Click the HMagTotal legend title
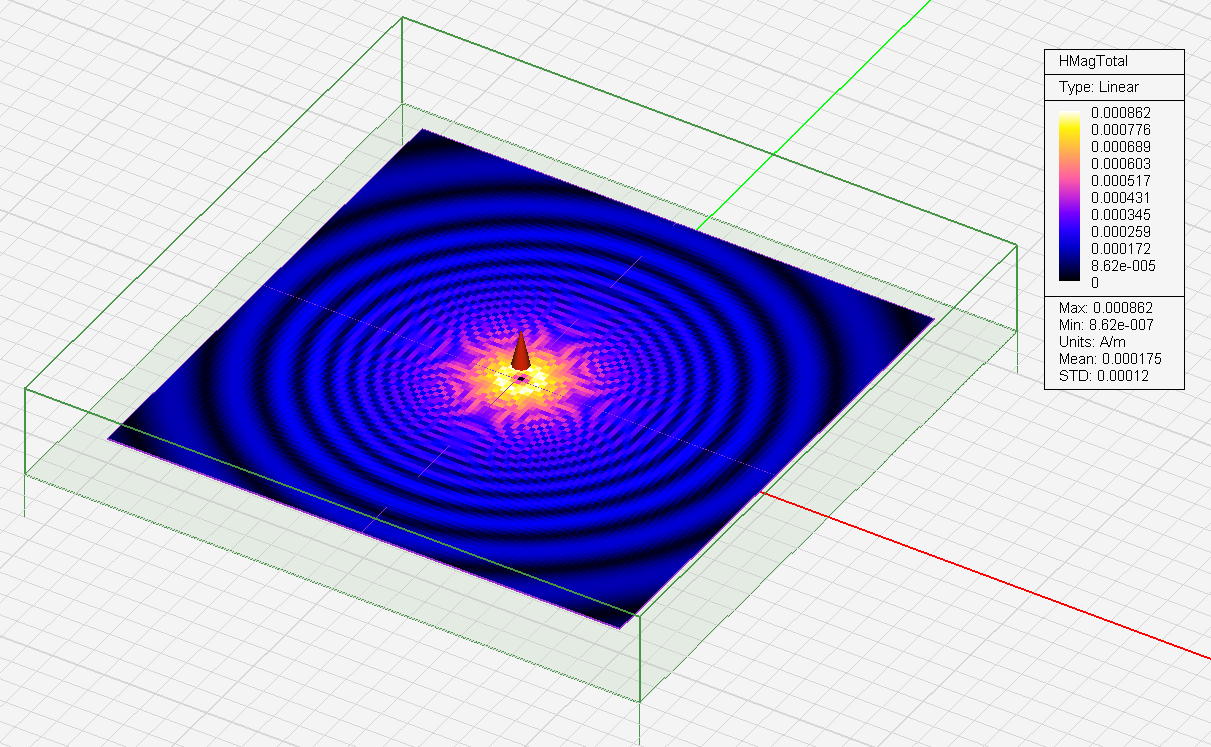The image size is (1211, 747). pyautogui.click(x=1093, y=61)
